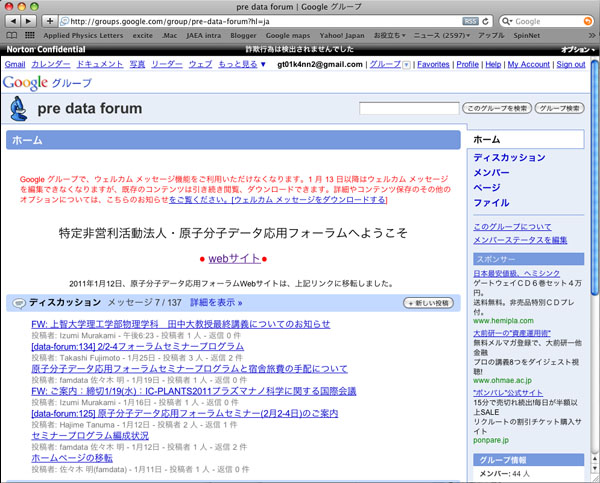Screen dimensions: 600x483
Task: Open the Help link
Action: click(493, 64)
